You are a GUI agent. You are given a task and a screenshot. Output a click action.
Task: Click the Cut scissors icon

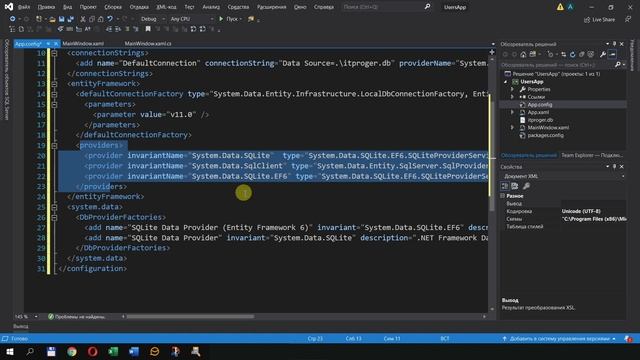83,19
